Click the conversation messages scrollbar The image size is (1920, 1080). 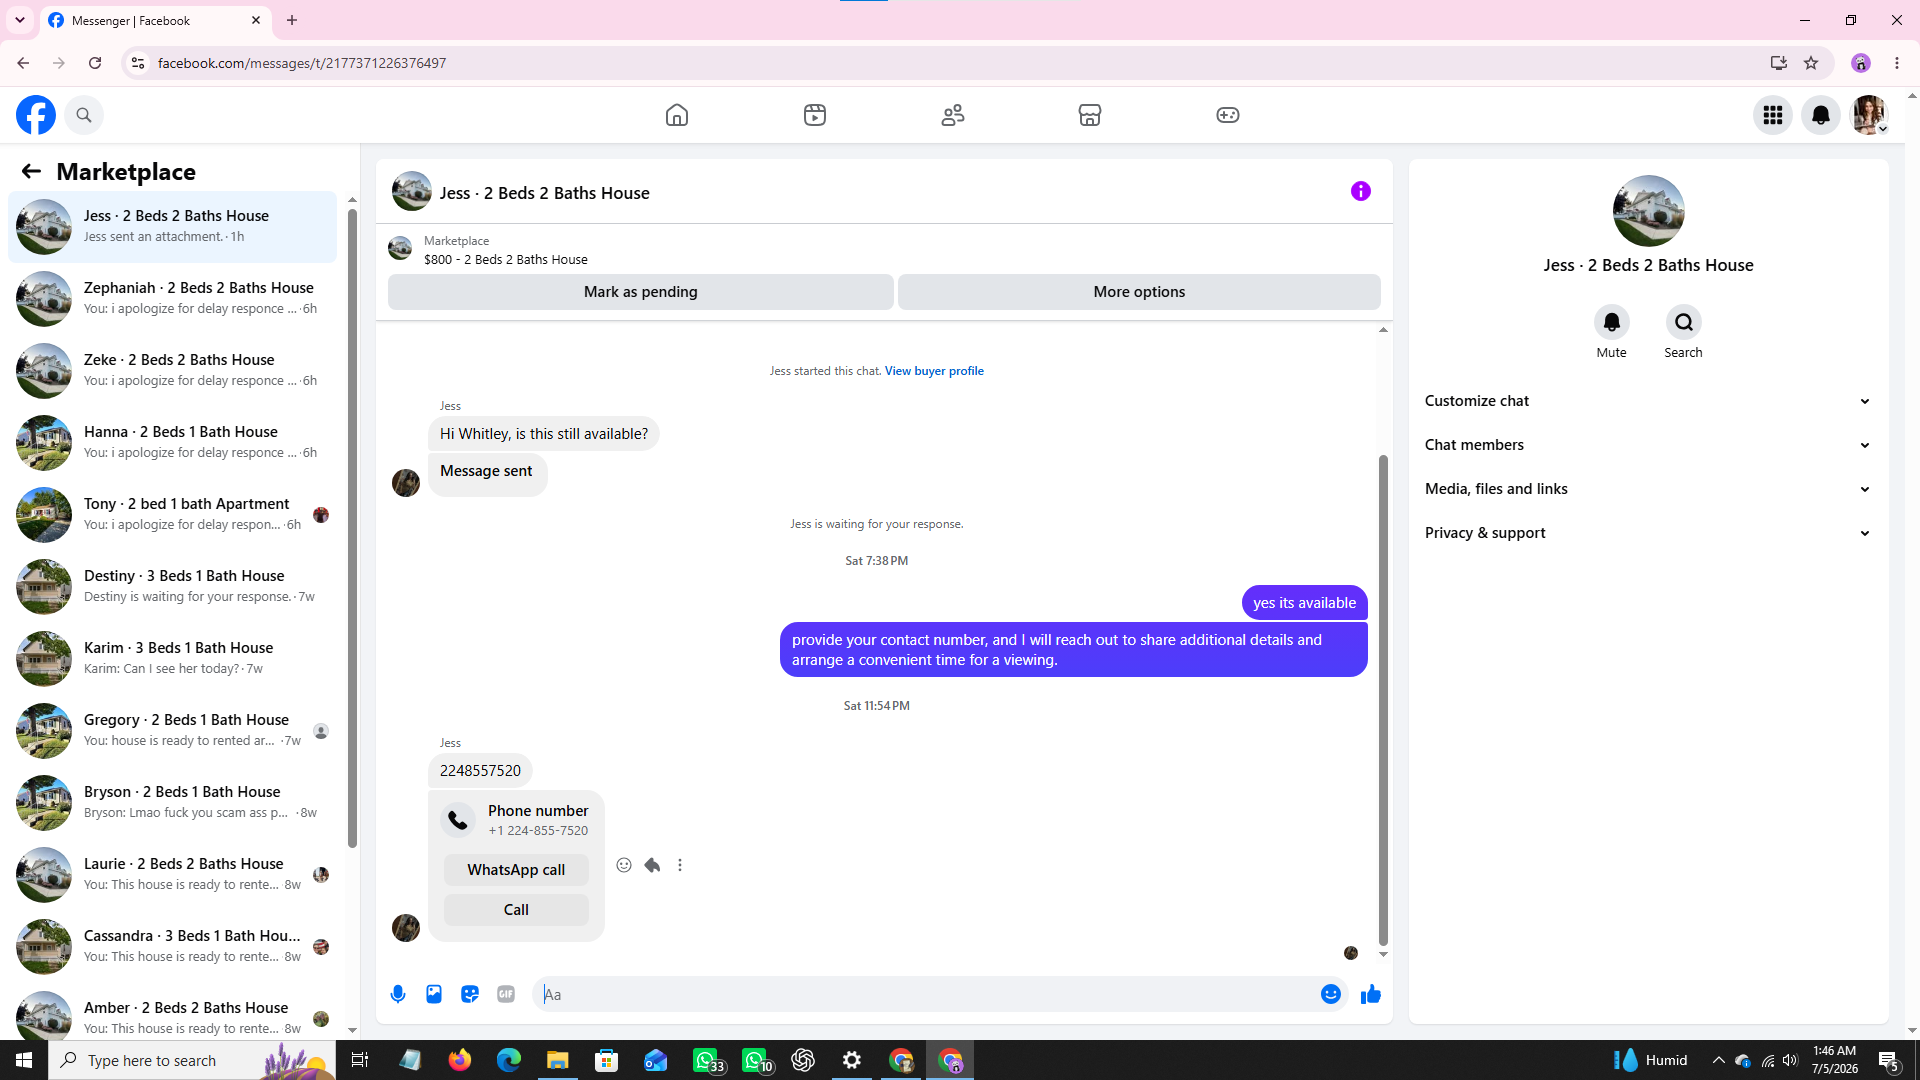[x=1383, y=700]
